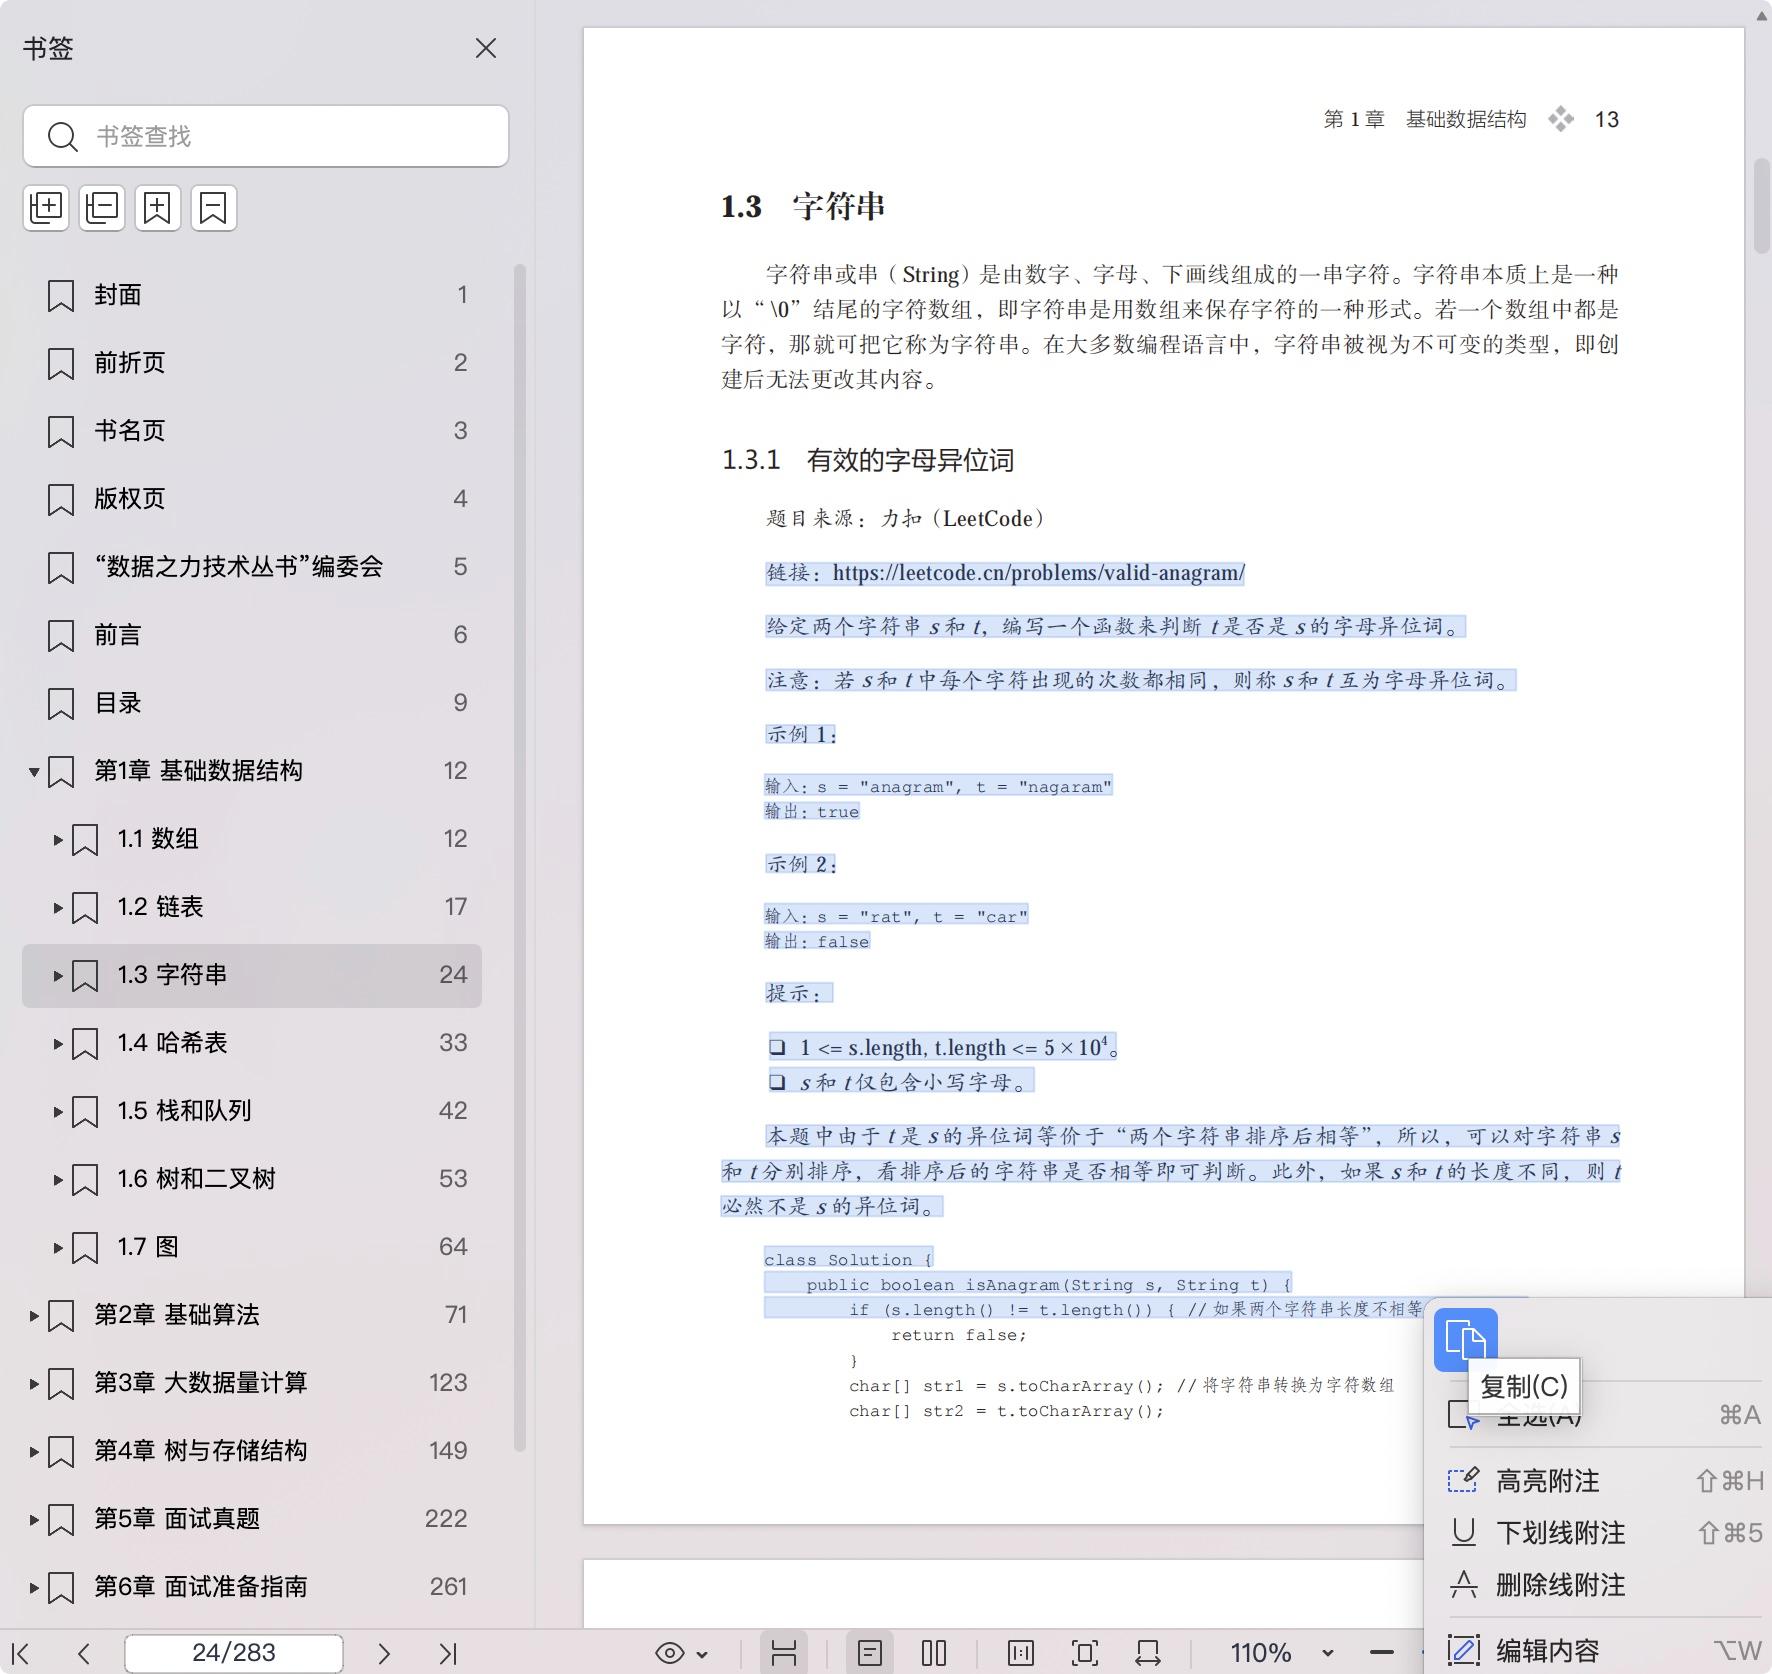Collapse the 第1章 基础数据结构 chapter

point(35,771)
